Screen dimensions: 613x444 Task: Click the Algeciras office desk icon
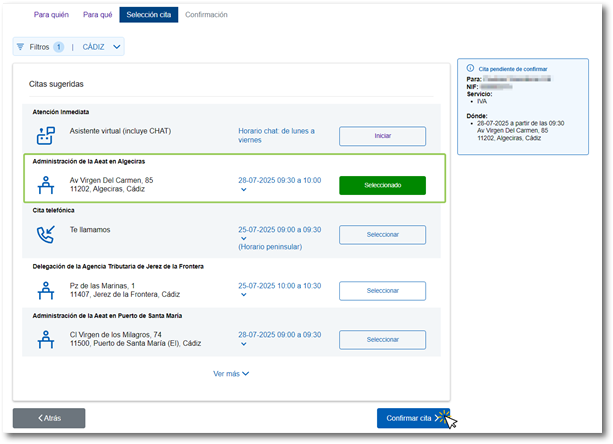pyautogui.click(x=45, y=185)
